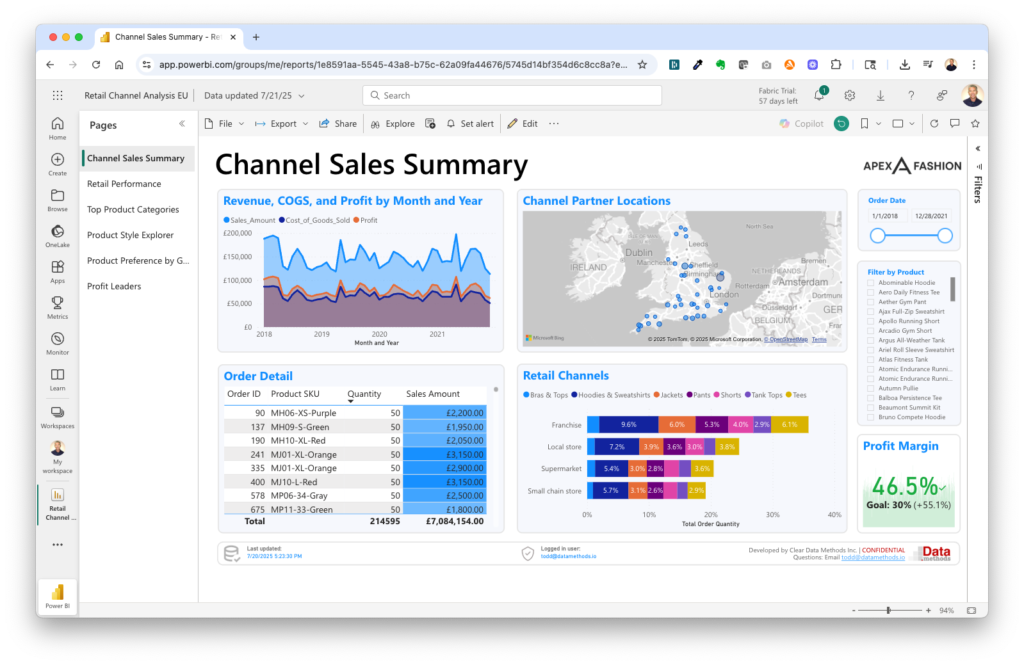Check the Abominable Hoodie product filter
The image size is (1024, 665).
[x=871, y=283]
